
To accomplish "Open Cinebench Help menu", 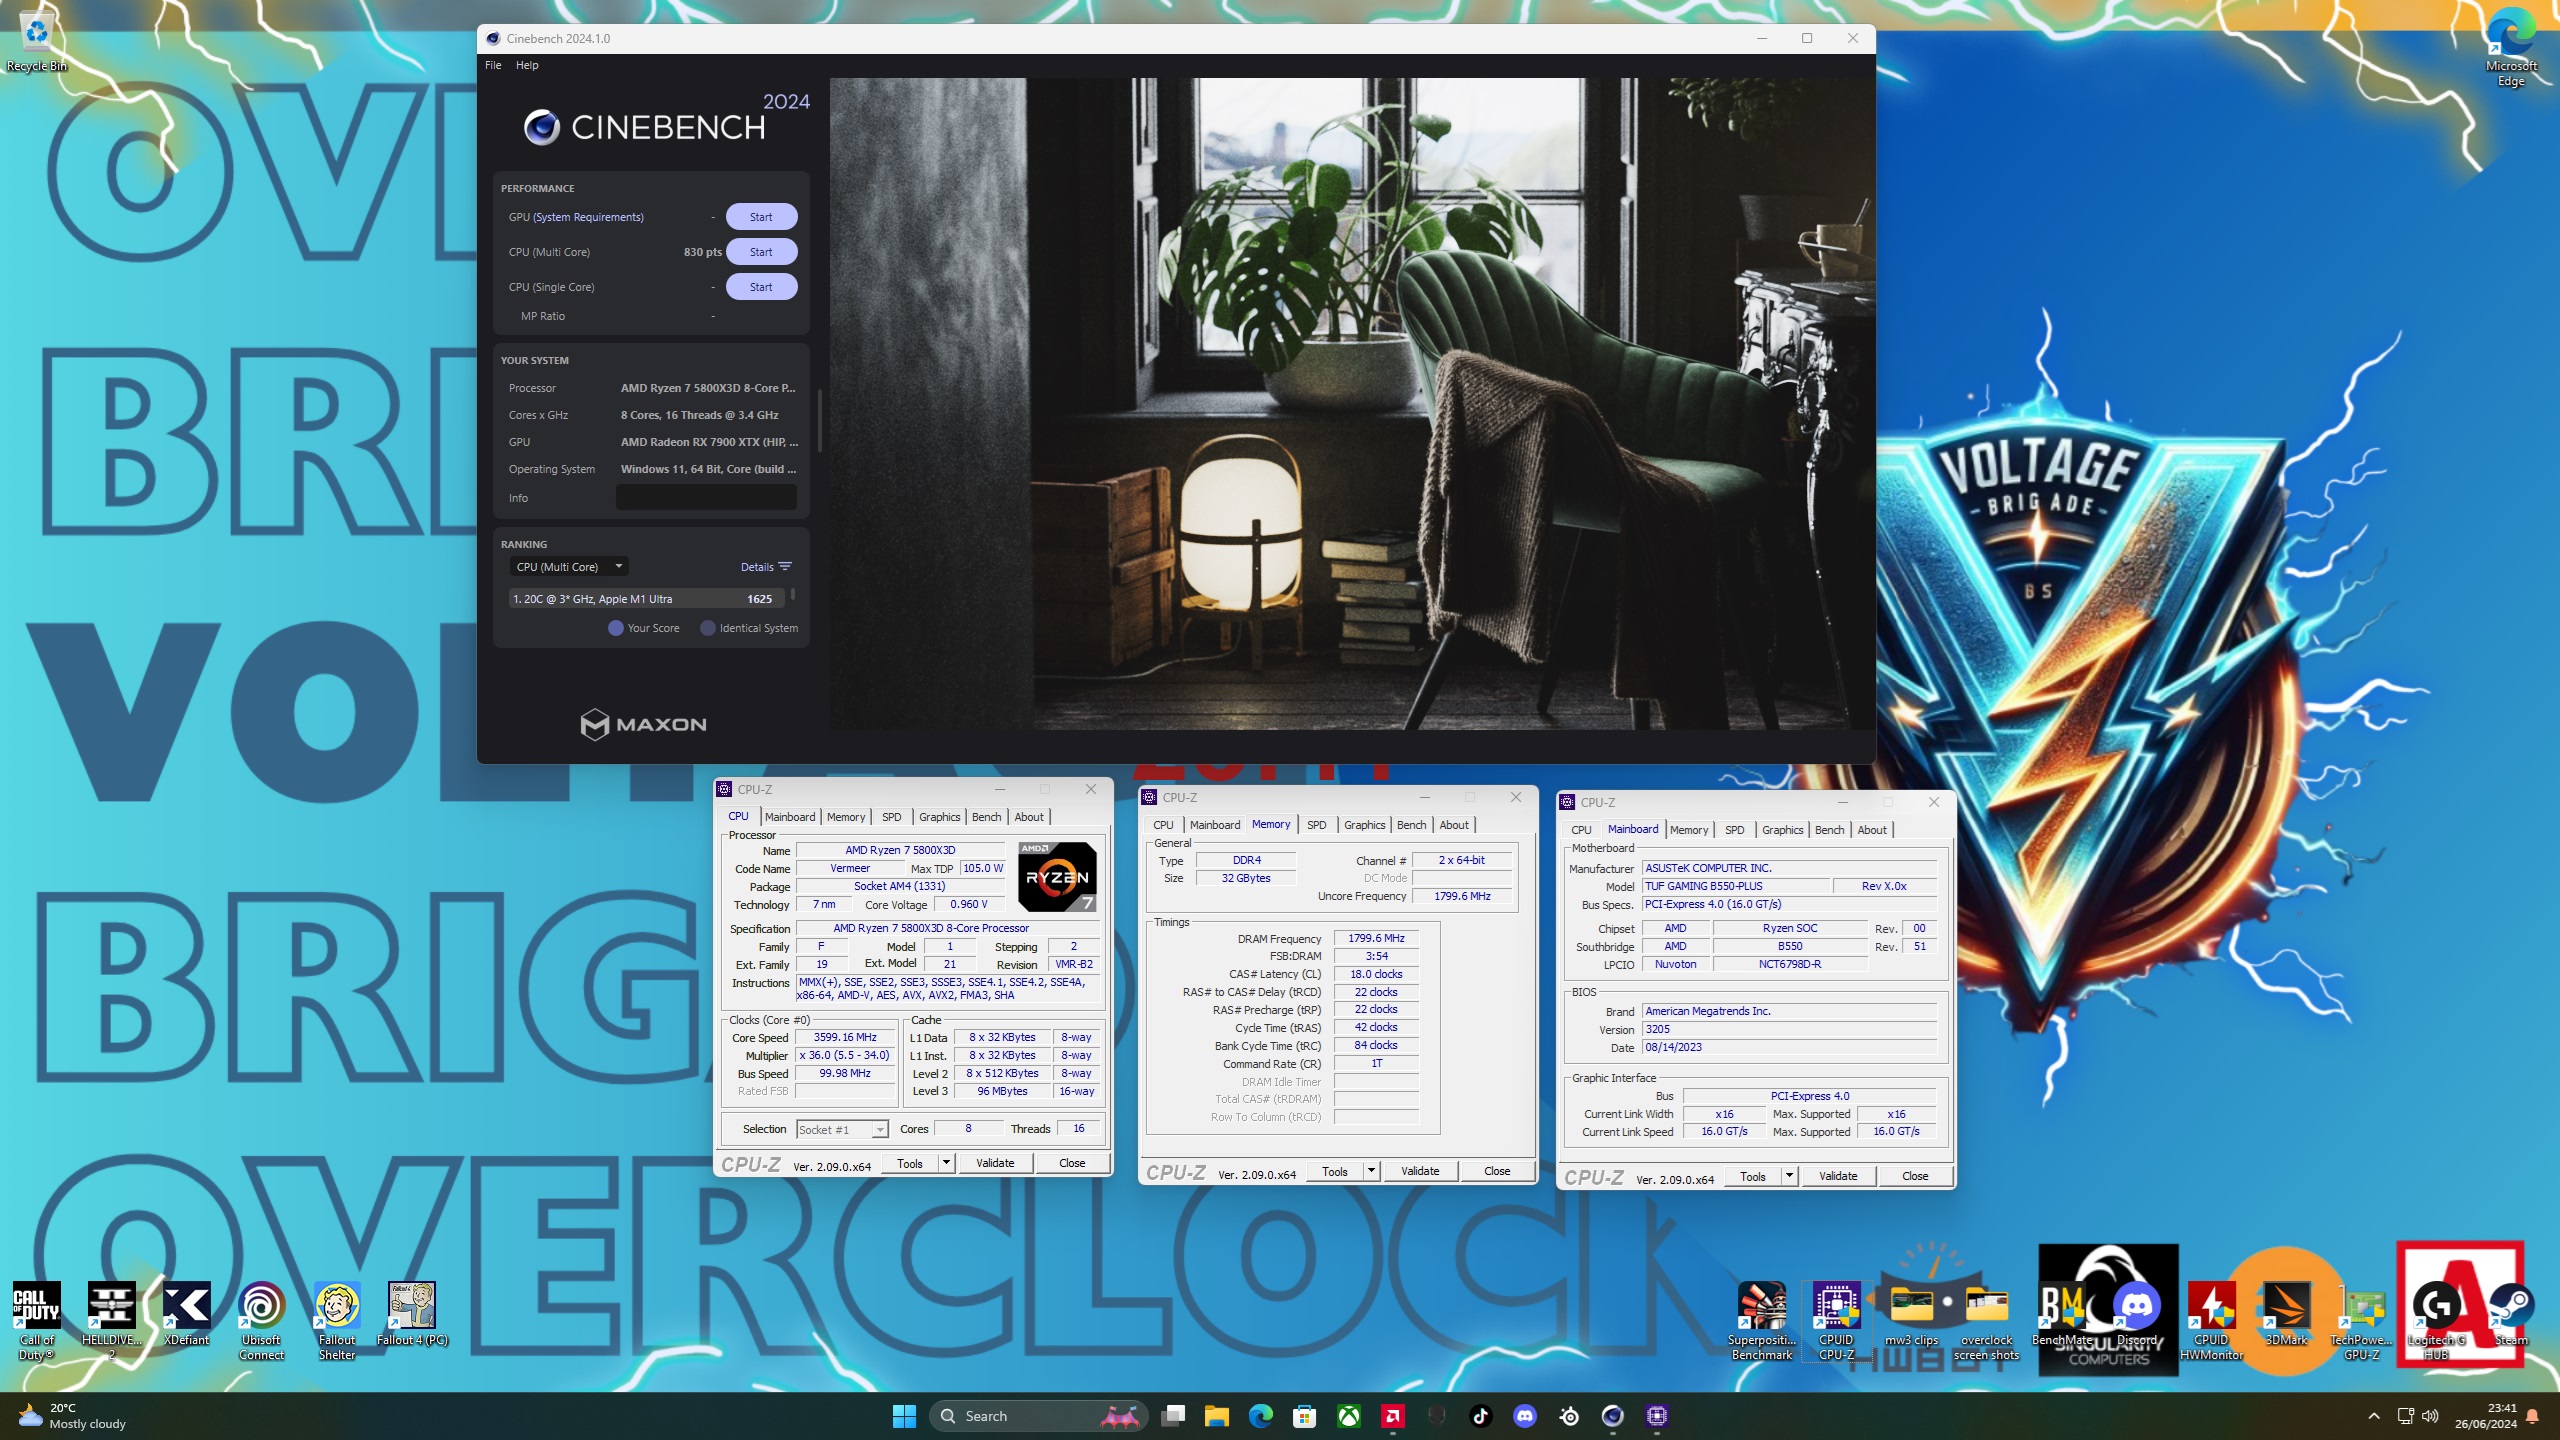I will [x=527, y=65].
